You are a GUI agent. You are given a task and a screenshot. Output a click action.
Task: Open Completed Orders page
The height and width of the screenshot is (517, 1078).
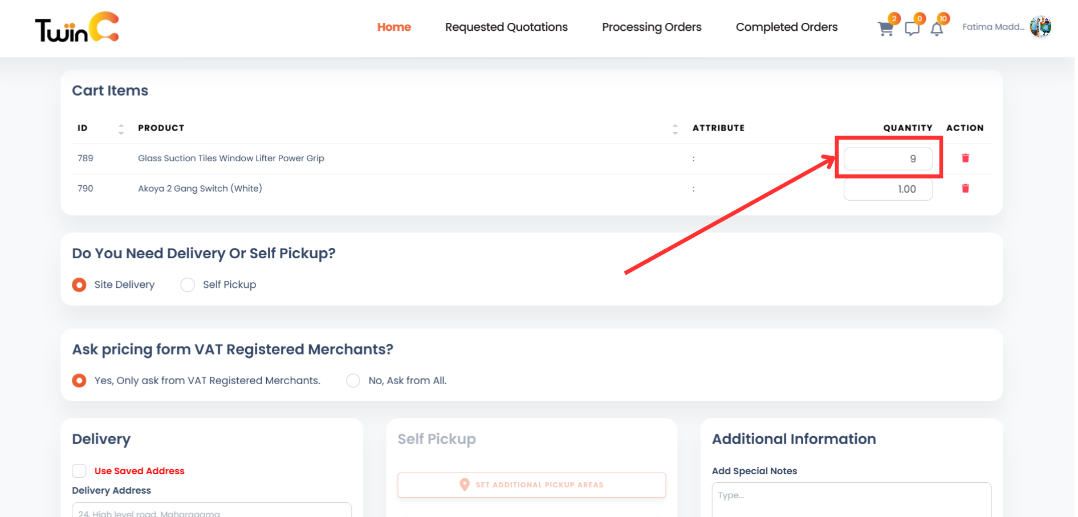point(786,28)
